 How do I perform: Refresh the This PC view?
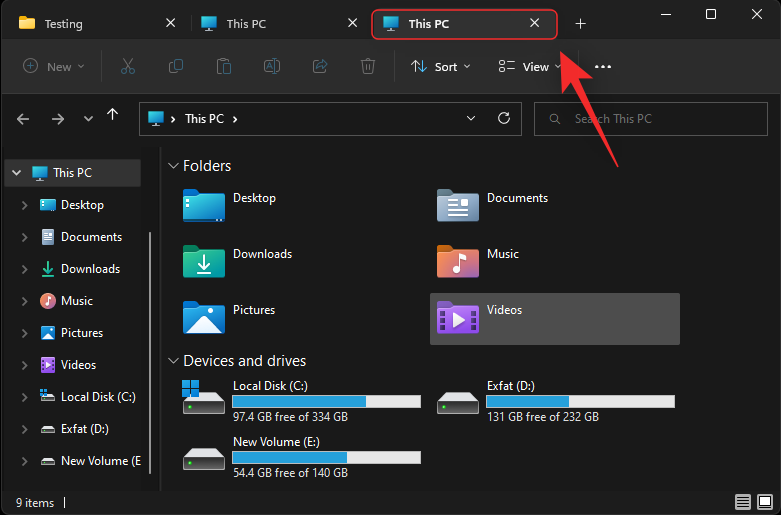[504, 118]
